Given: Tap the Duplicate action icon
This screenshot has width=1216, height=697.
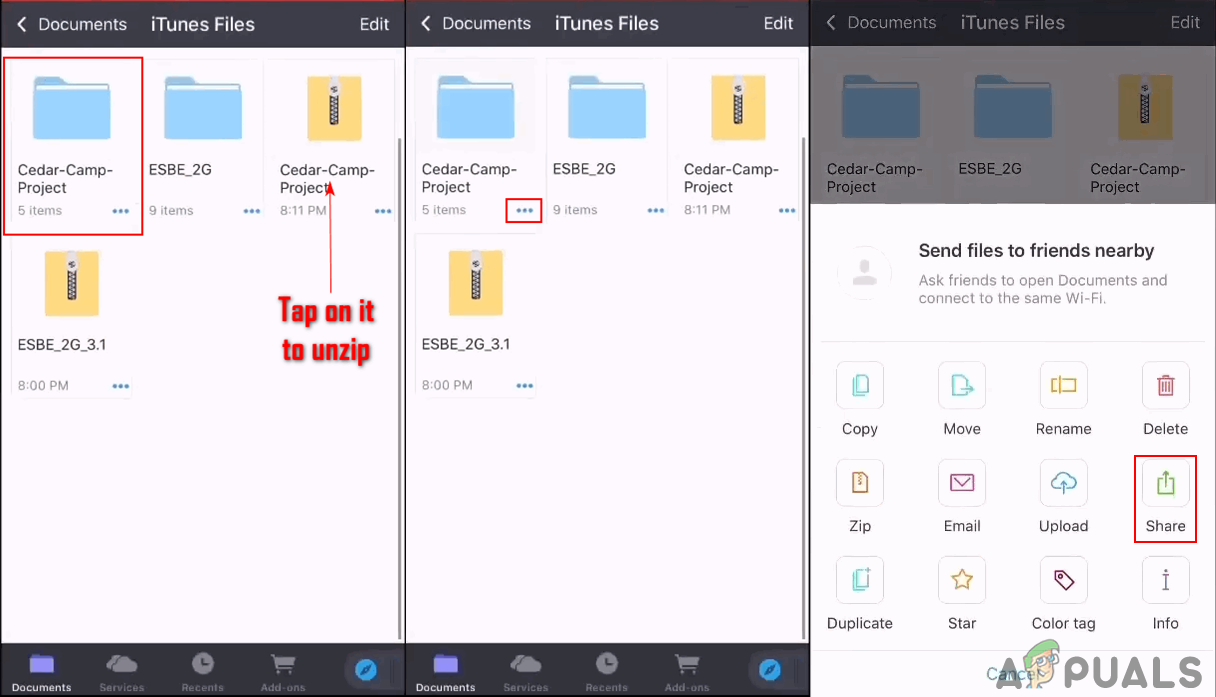Looking at the screenshot, I should [x=859, y=580].
